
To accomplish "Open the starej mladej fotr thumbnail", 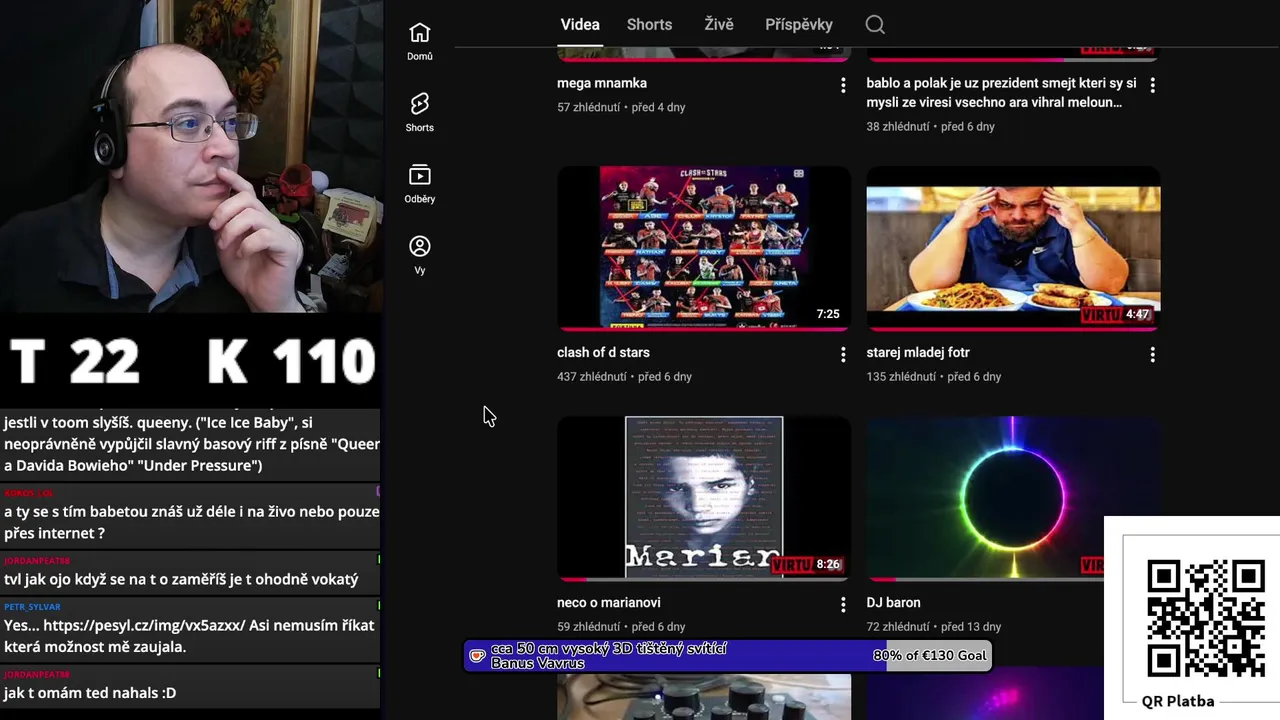I will pyautogui.click(x=1013, y=248).
